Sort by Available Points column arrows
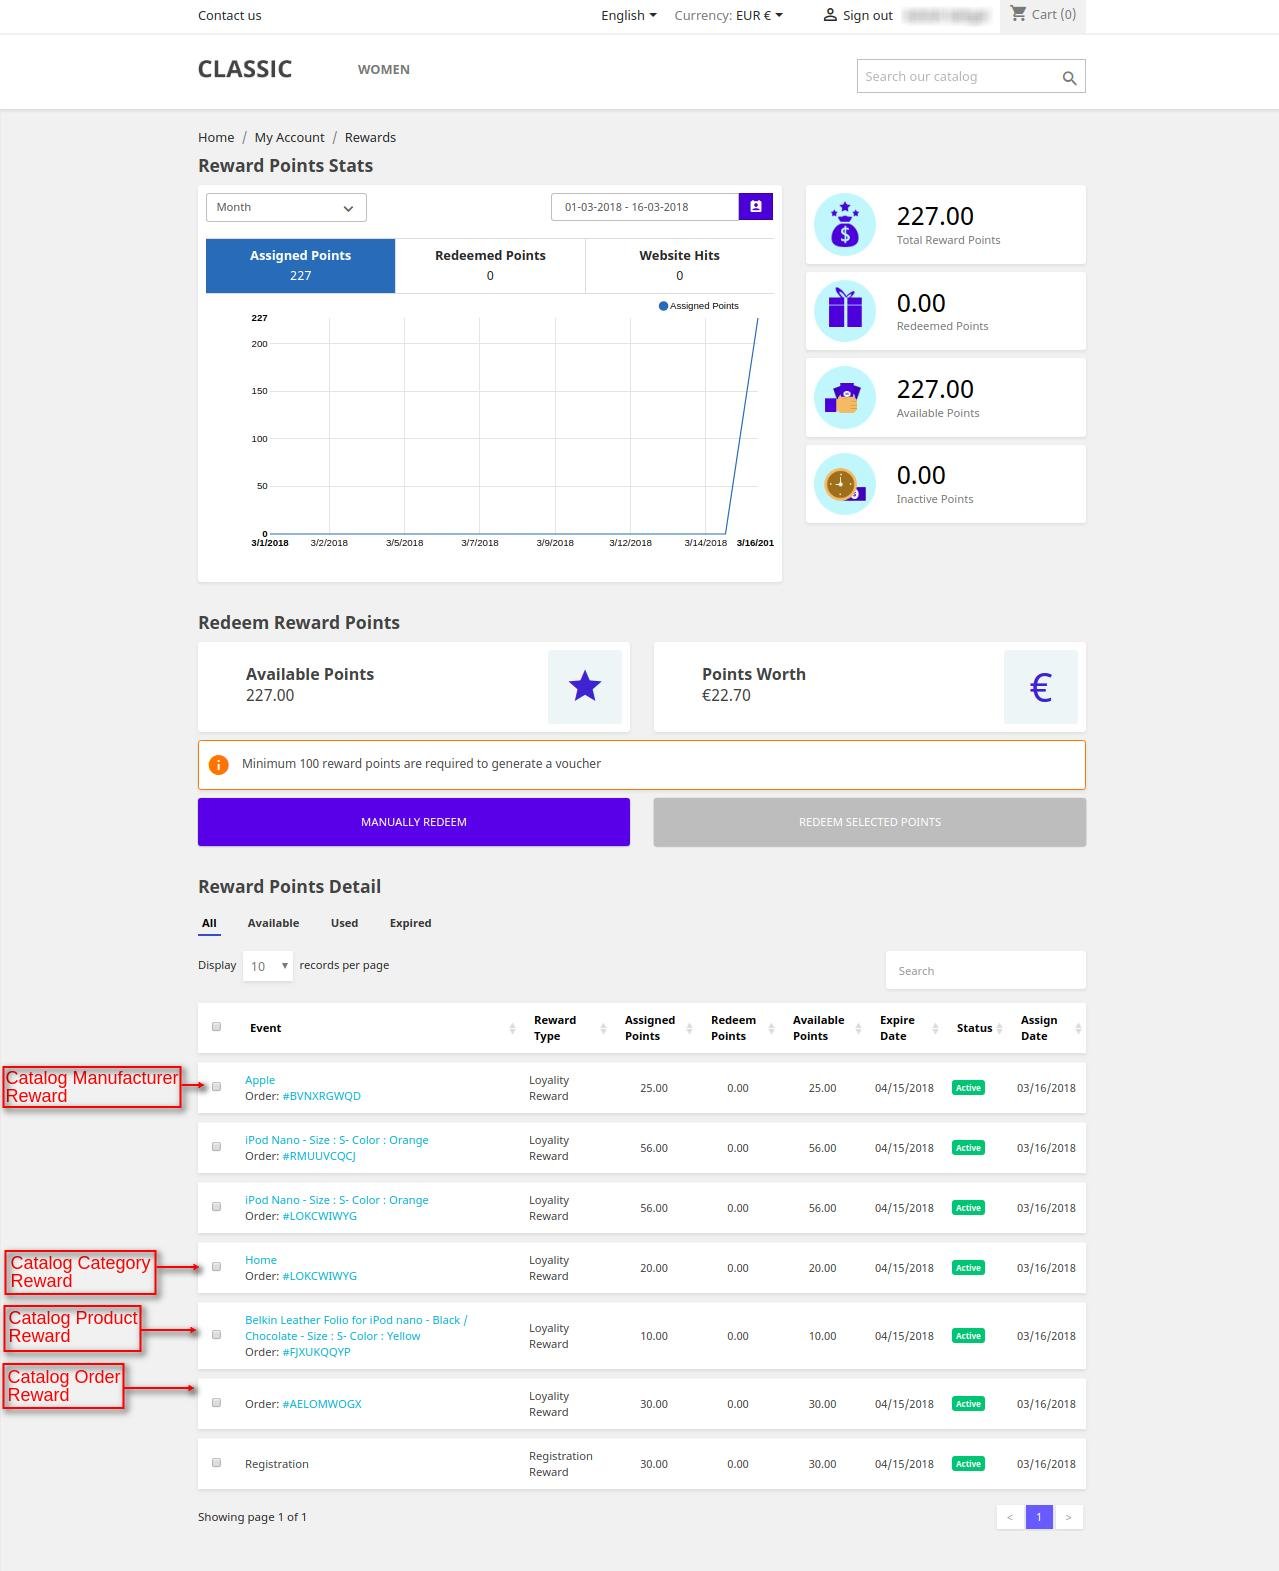This screenshot has width=1279, height=1571. click(x=858, y=1029)
